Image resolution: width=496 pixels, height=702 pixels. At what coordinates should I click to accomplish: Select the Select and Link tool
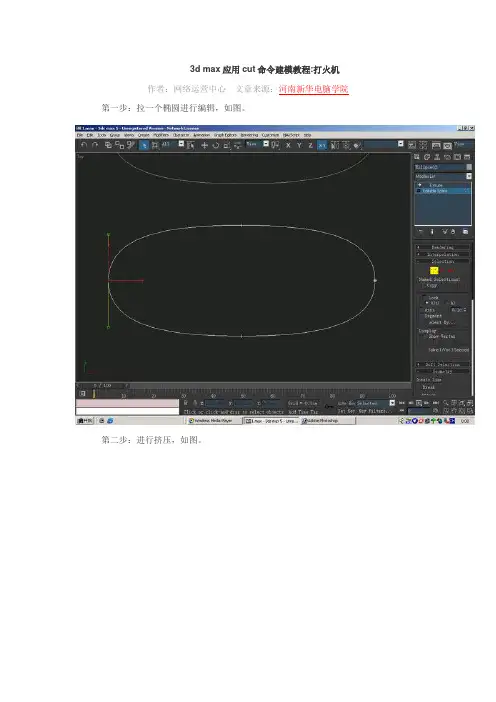[108, 145]
